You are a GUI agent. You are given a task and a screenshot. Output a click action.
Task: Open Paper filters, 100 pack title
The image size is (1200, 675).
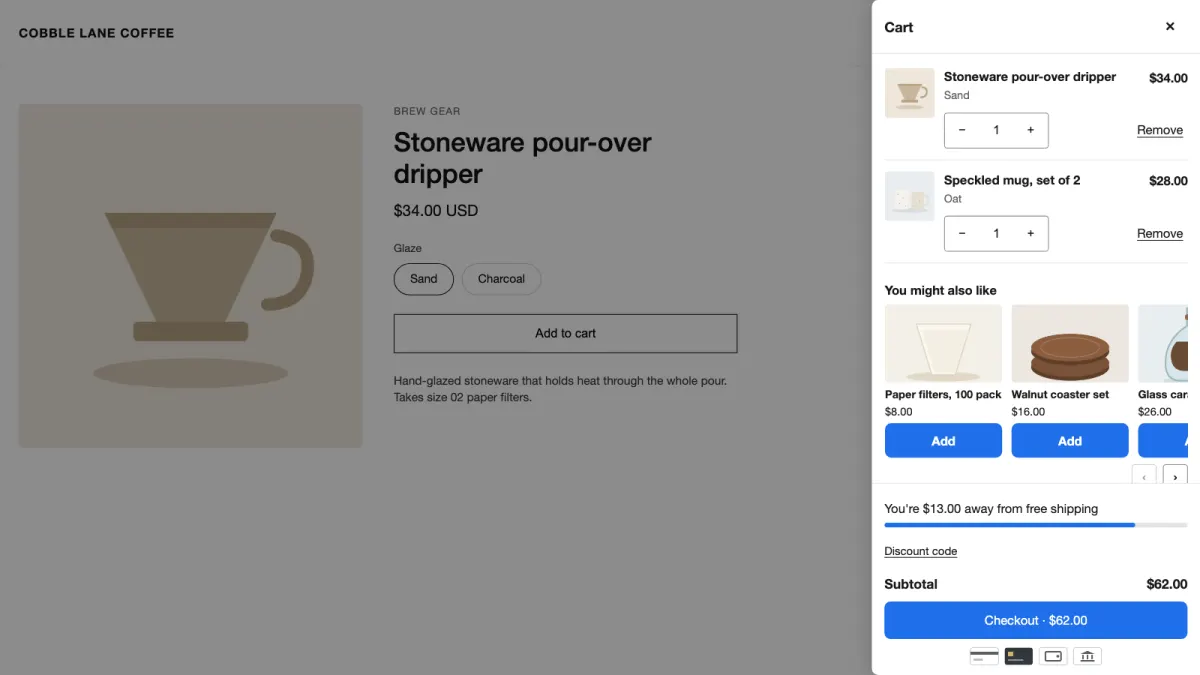[x=943, y=395]
